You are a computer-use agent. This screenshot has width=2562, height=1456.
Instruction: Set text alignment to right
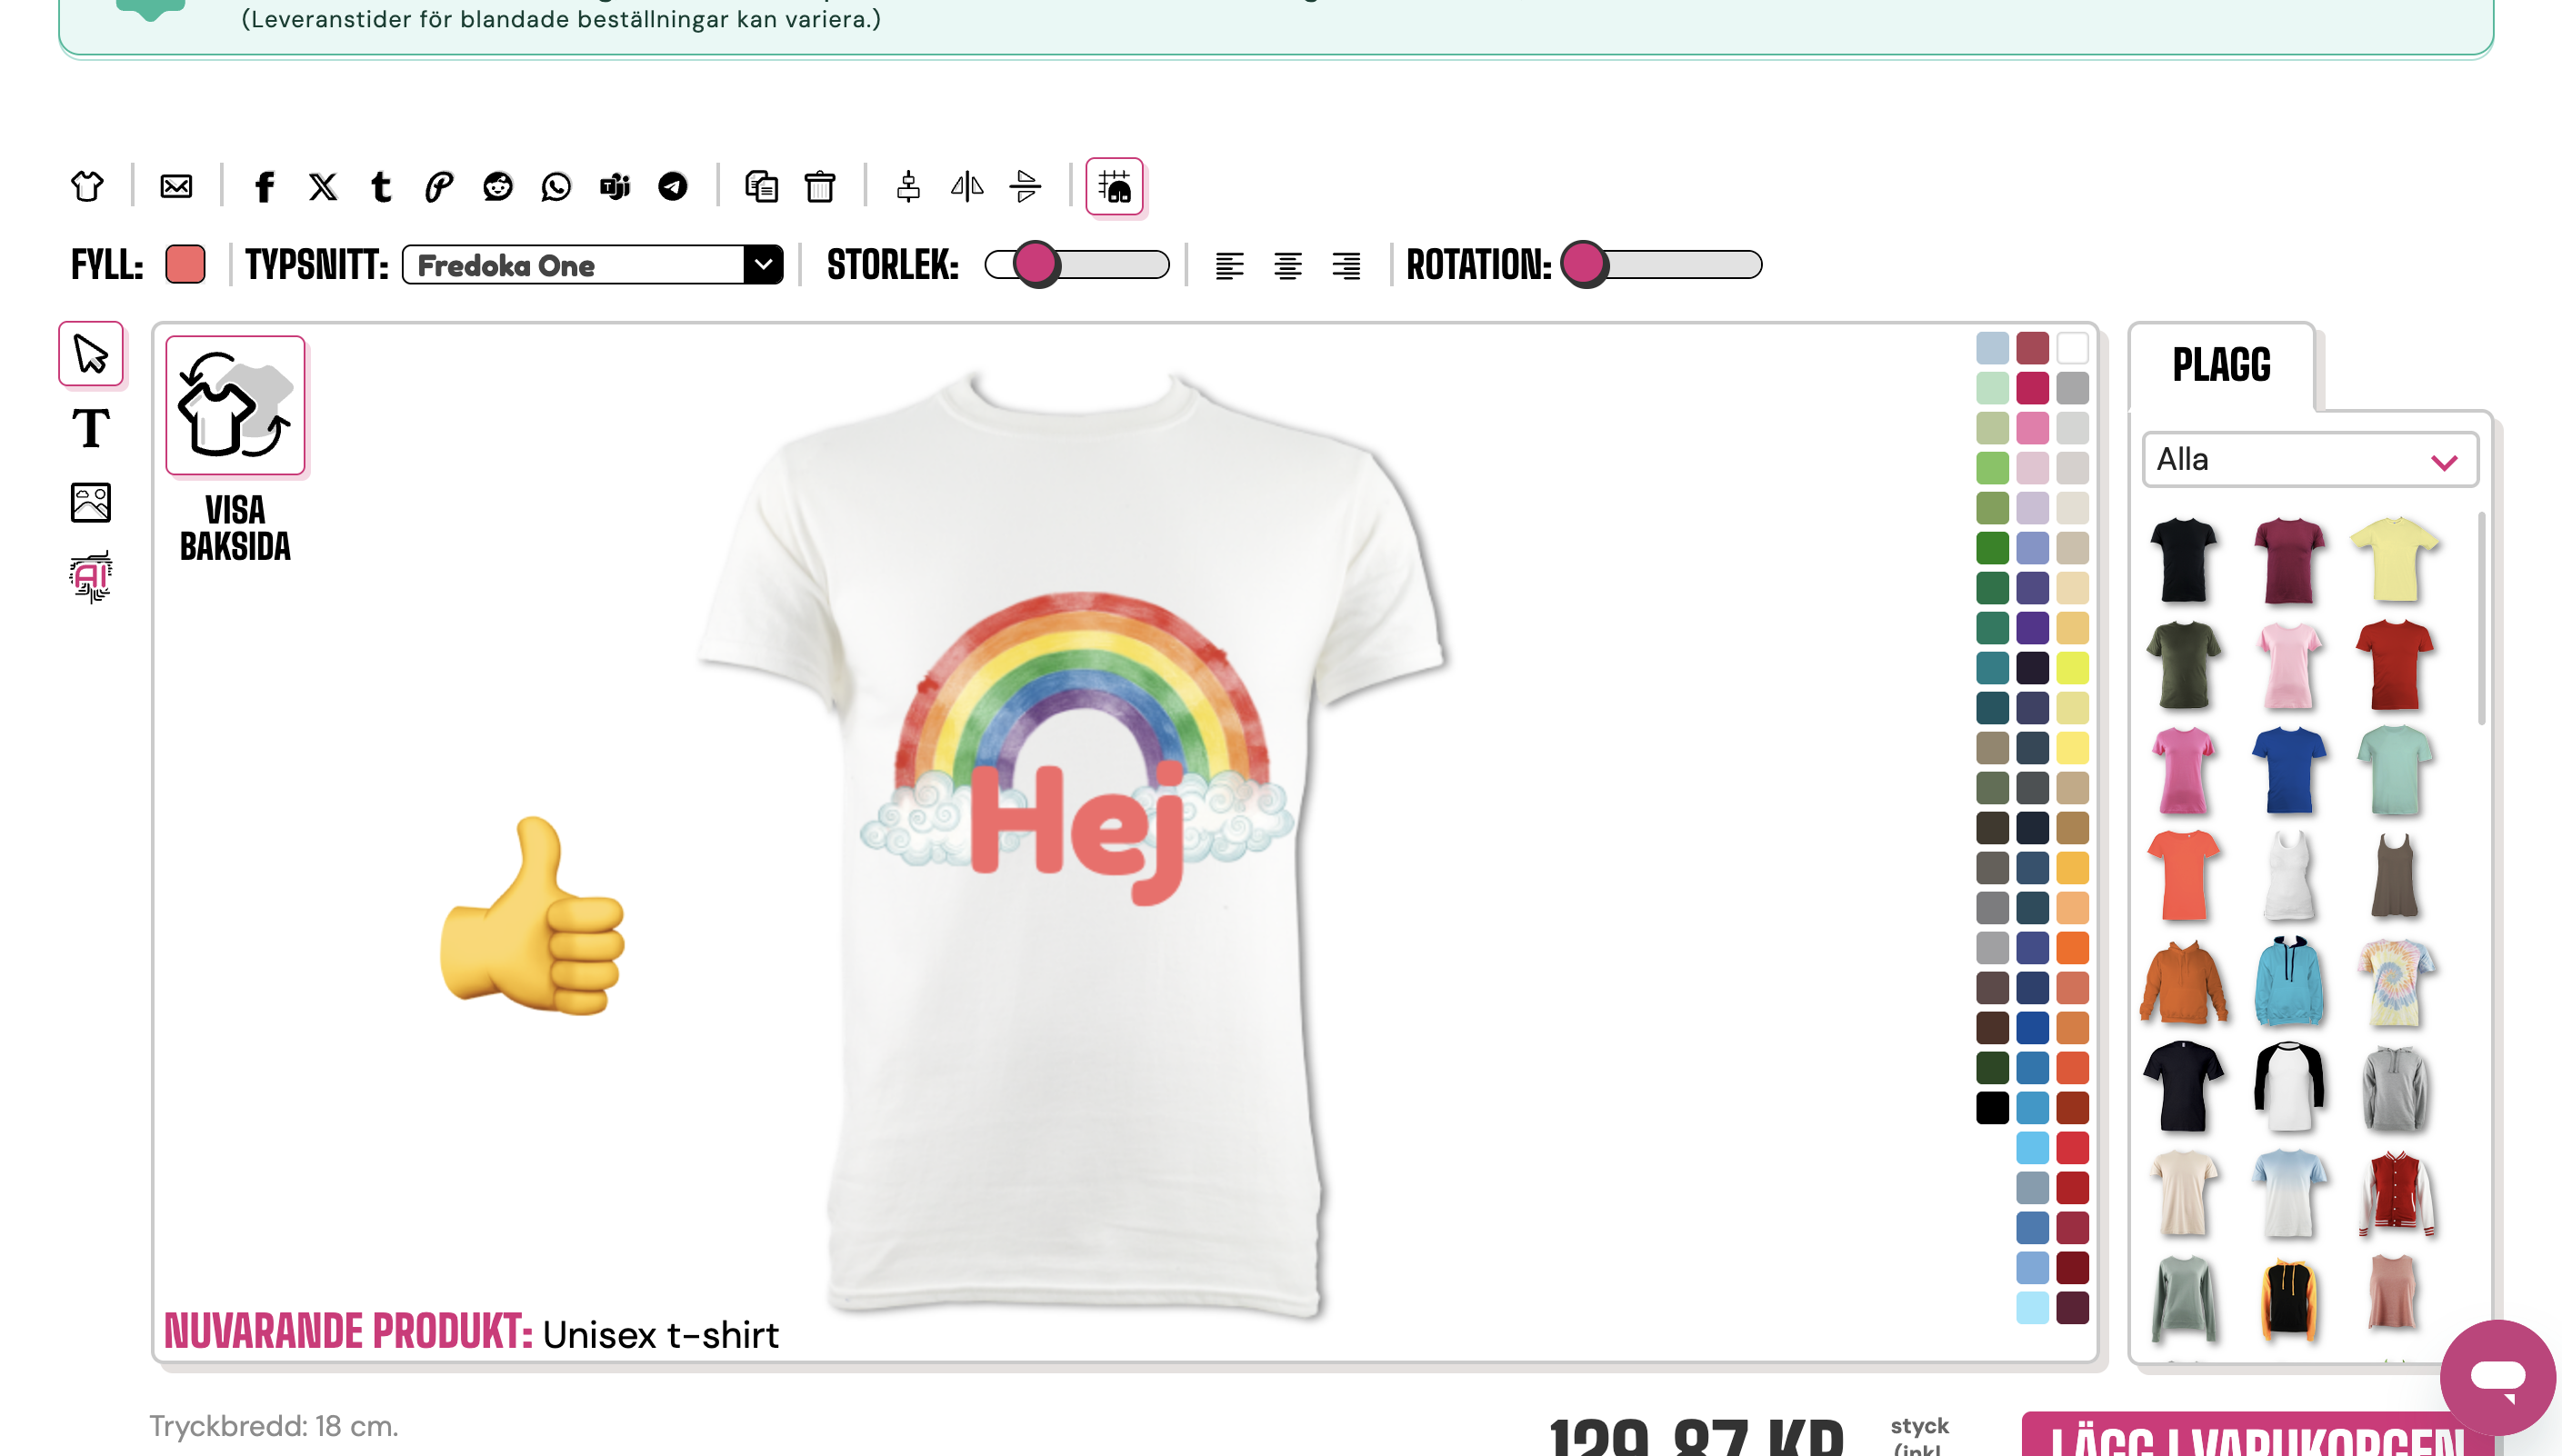[1346, 266]
